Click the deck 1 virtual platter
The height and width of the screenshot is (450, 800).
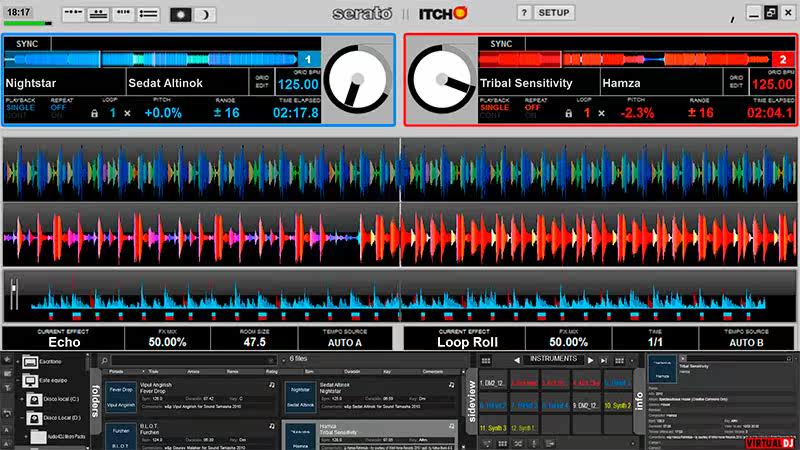(358, 79)
